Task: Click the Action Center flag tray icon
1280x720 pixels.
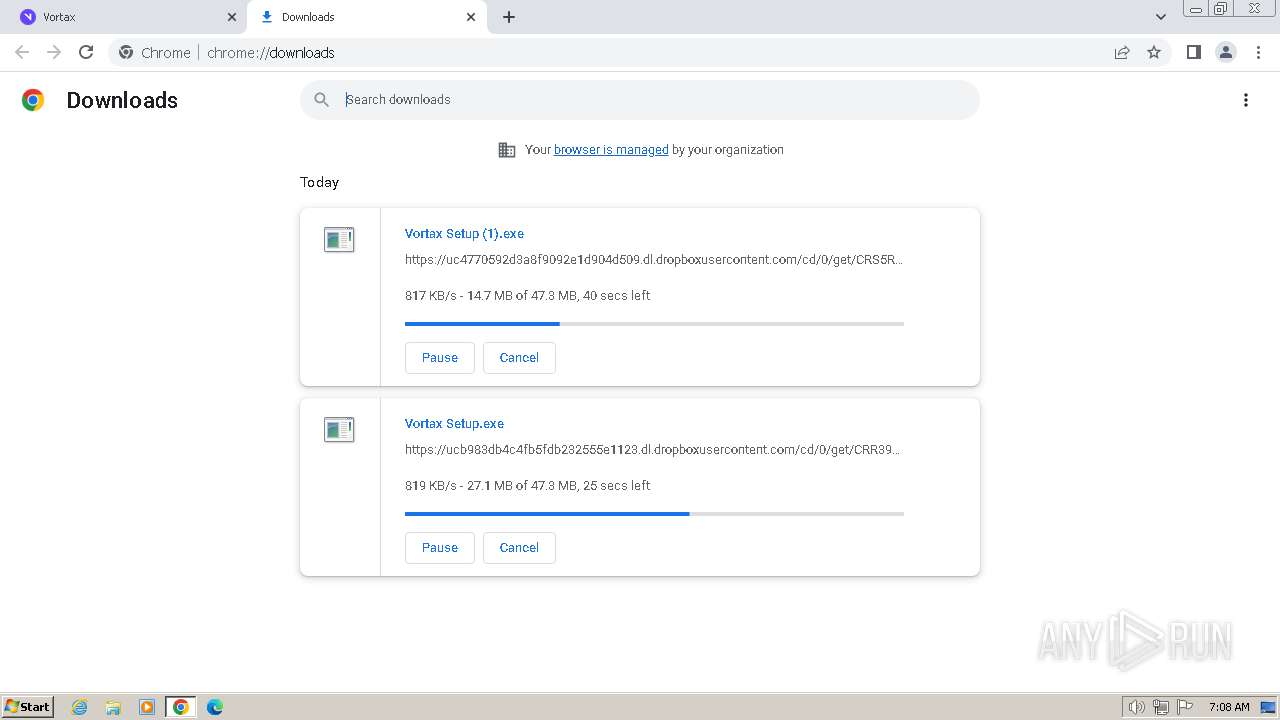Action: (x=1185, y=707)
